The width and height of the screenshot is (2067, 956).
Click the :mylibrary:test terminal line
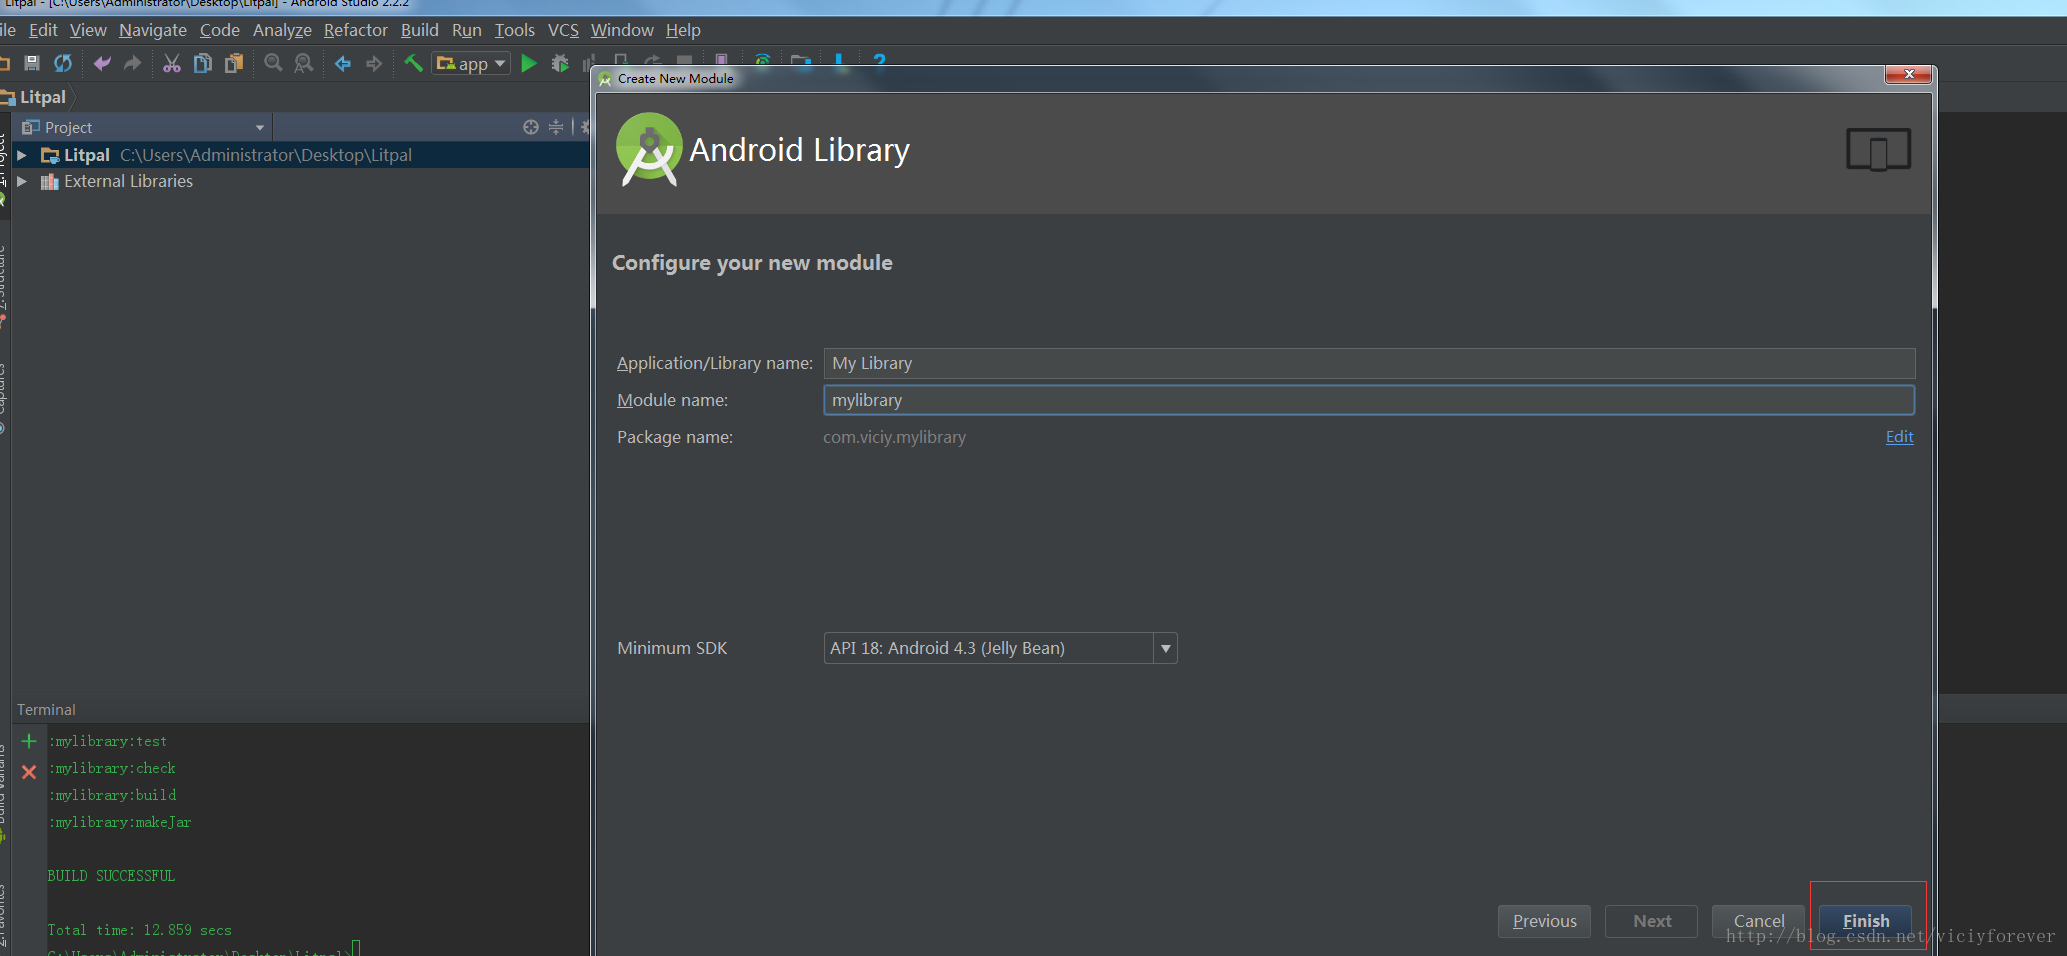108,741
